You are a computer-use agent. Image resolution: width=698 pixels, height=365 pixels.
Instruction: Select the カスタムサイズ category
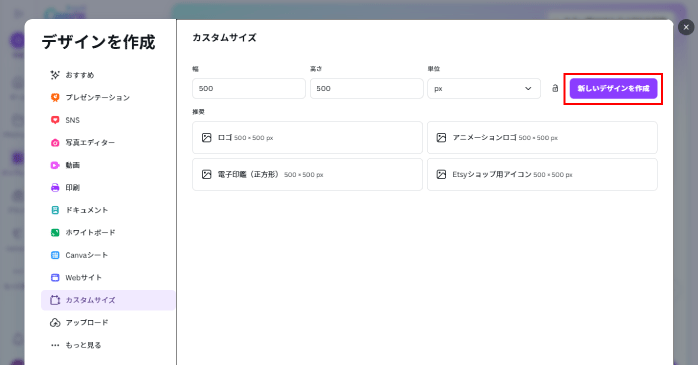pos(108,300)
